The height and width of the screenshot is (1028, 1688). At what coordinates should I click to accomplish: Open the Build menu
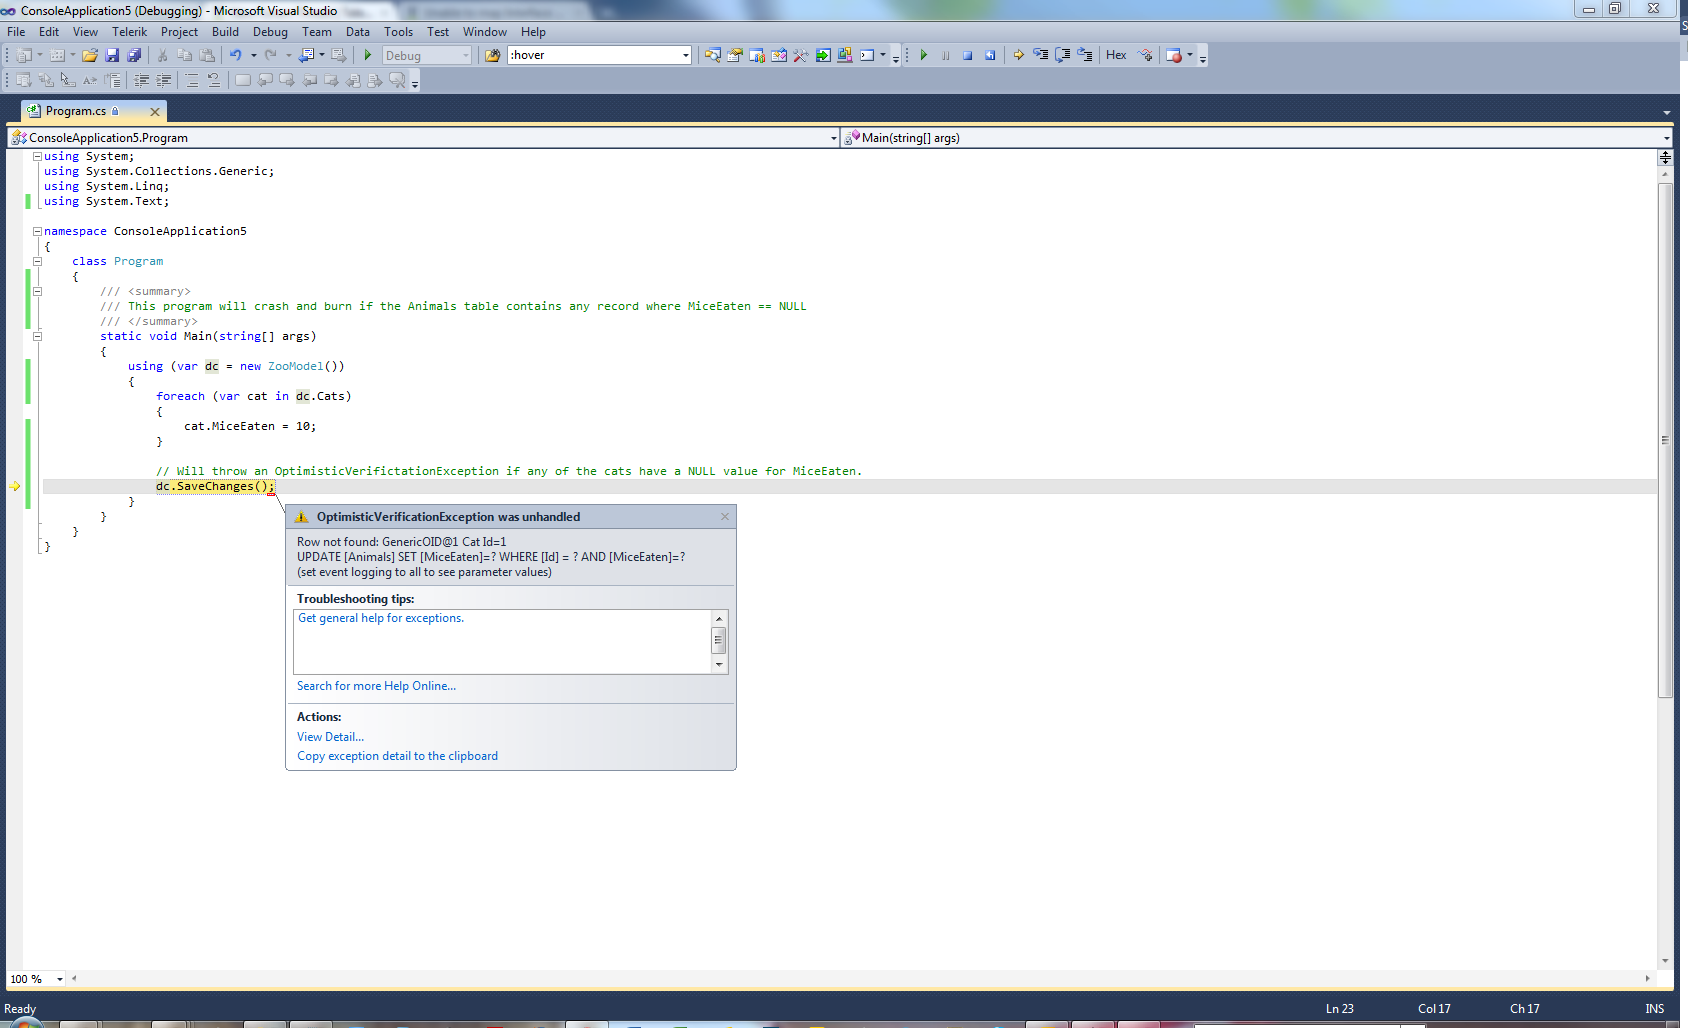coord(225,32)
